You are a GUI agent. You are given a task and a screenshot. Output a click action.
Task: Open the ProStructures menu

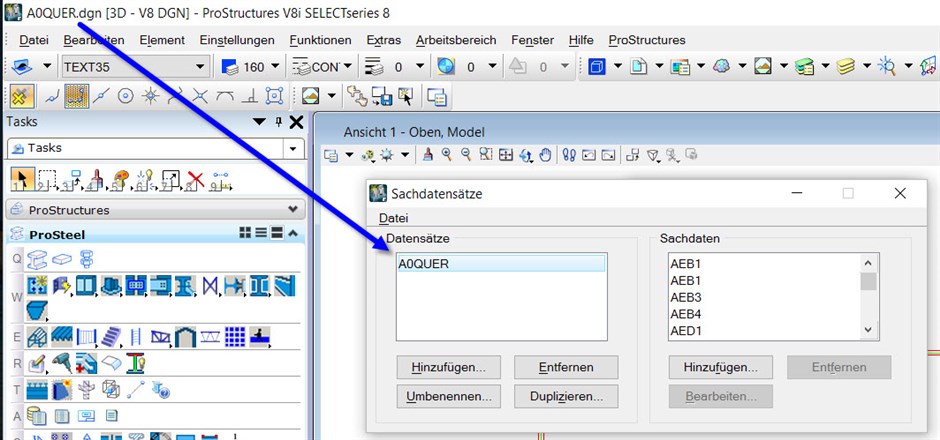647,40
